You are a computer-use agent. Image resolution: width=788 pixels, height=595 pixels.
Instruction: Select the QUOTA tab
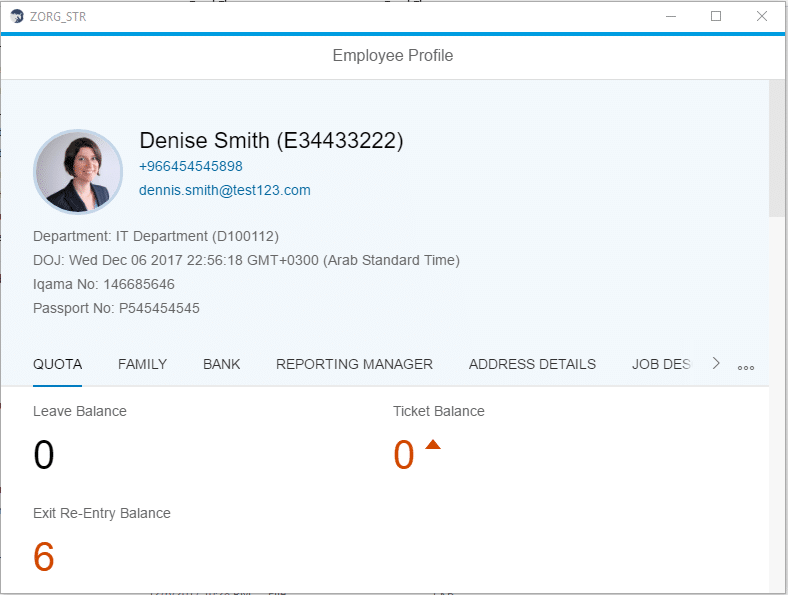[x=57, y=364]
